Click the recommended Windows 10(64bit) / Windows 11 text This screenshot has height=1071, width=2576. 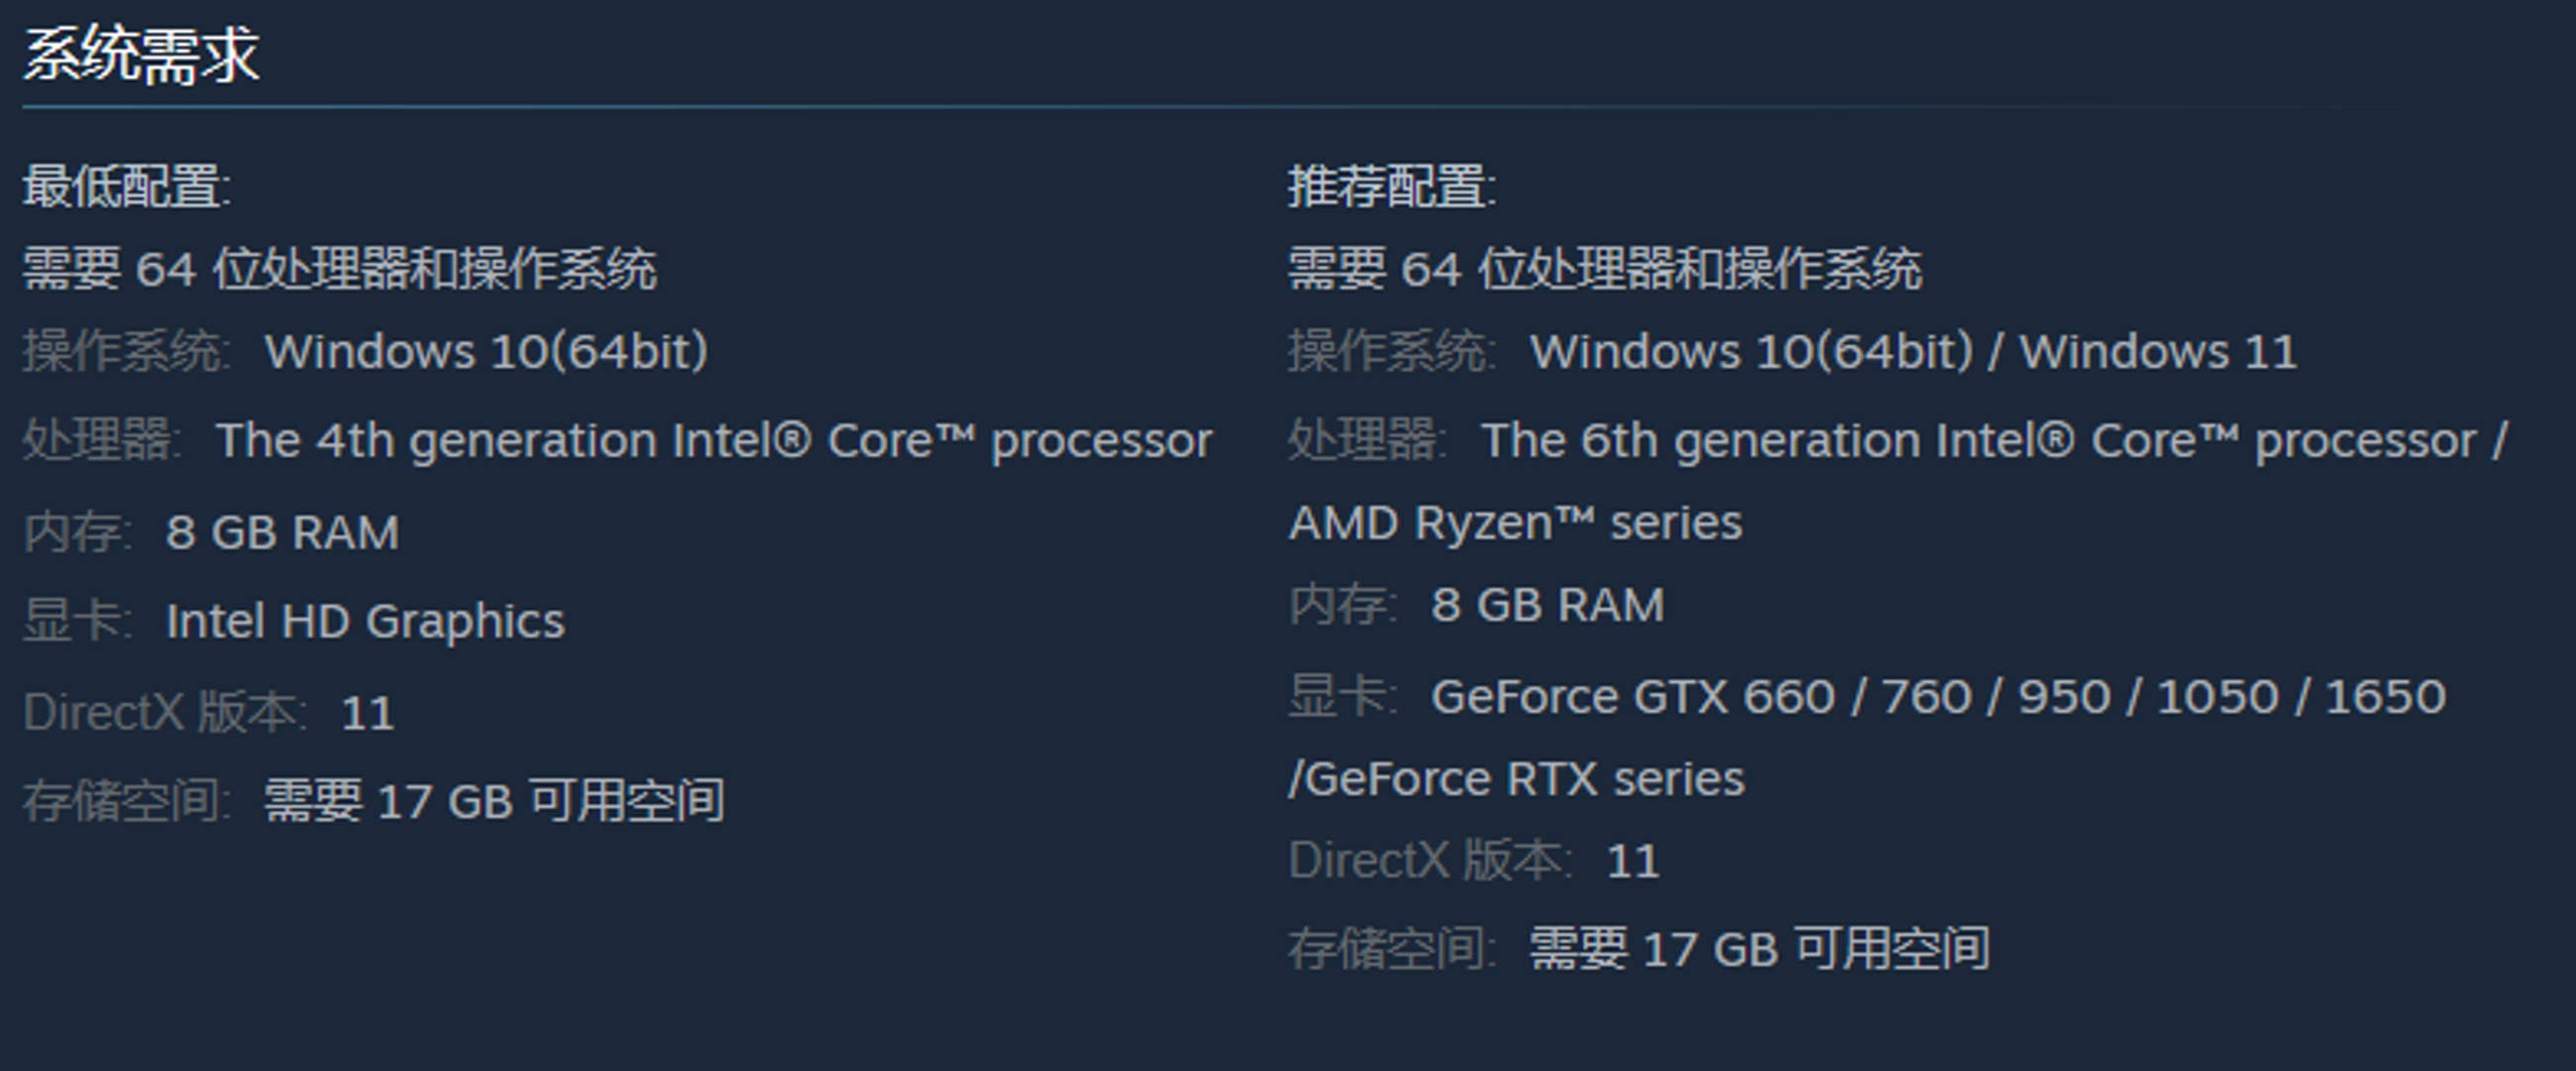pyautogui.click(x=1913, y=352)
